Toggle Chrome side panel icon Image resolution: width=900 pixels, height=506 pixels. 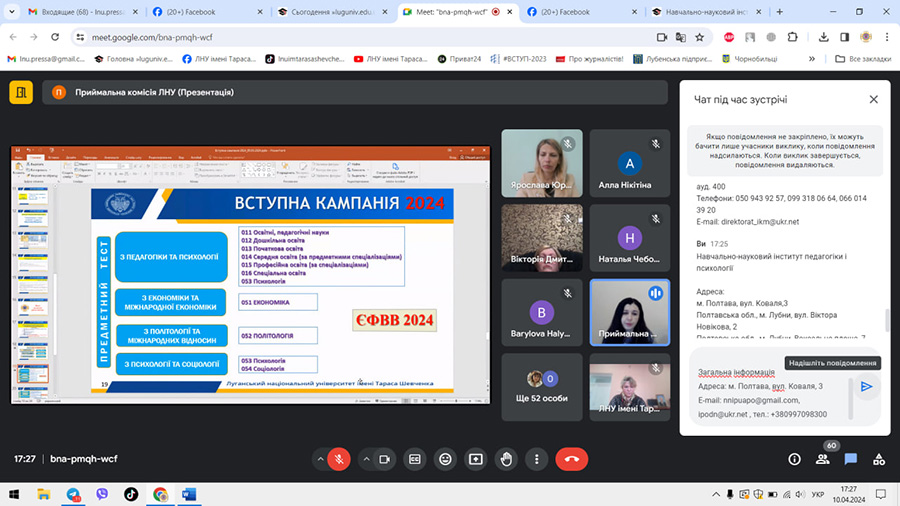844,37
